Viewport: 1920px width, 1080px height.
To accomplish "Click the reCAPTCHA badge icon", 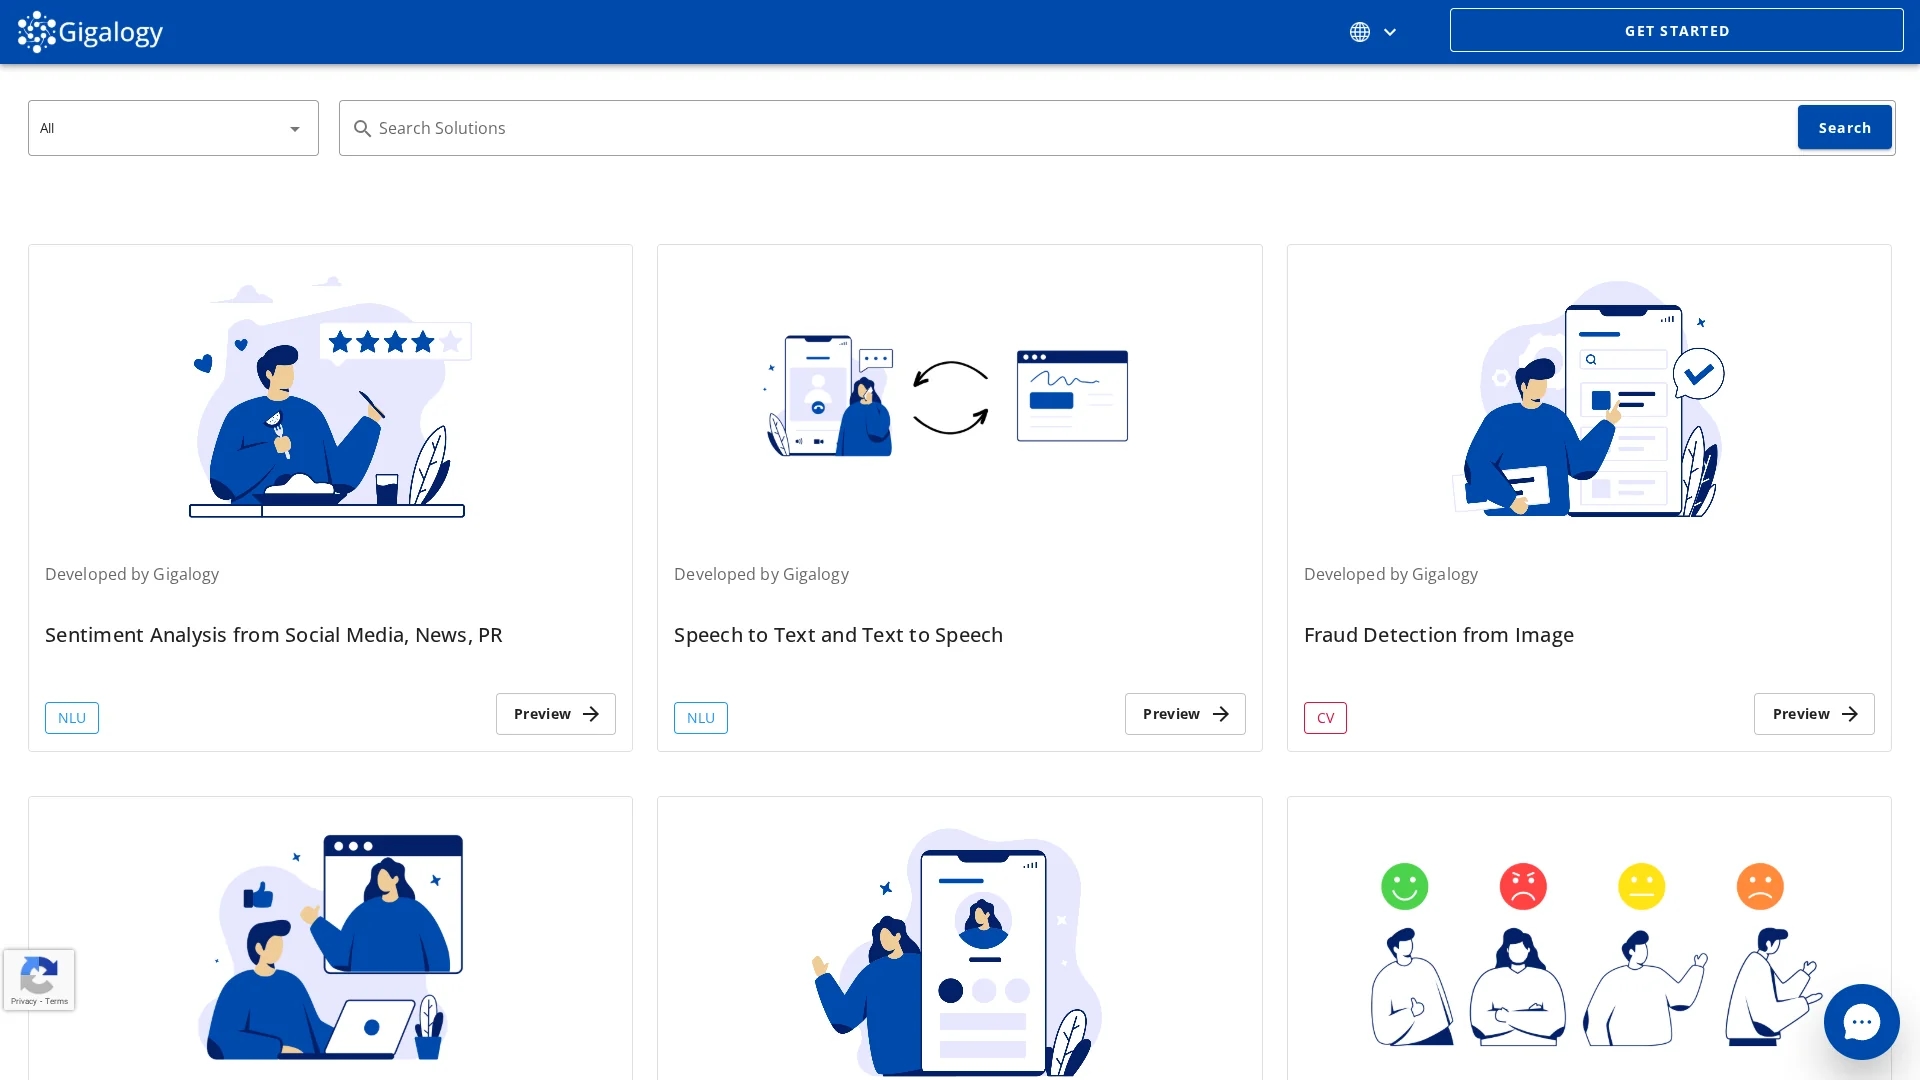I will pos(38,975).
